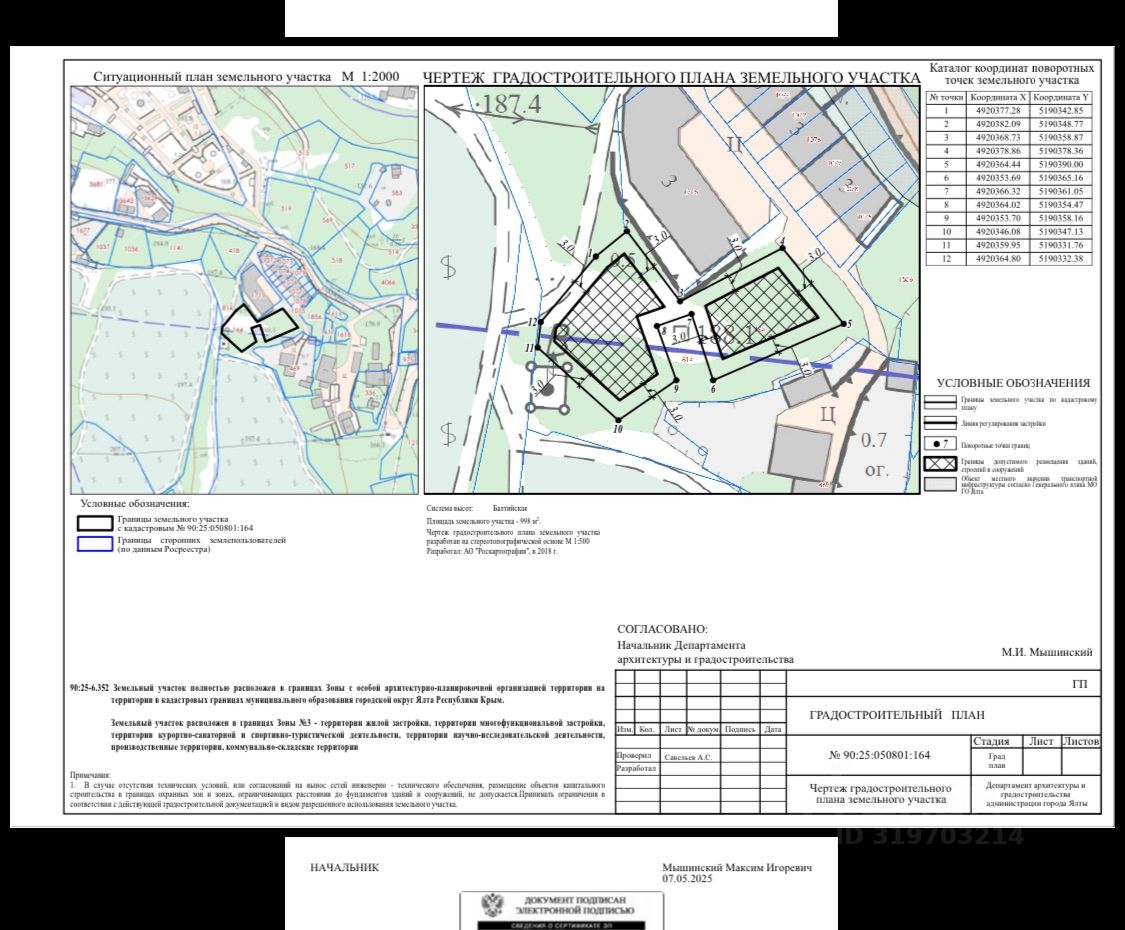The width and height of the screenshot is (1125, 930).
Task: Click the 'Листов' cell in title block
Action: coord(1081,741)
